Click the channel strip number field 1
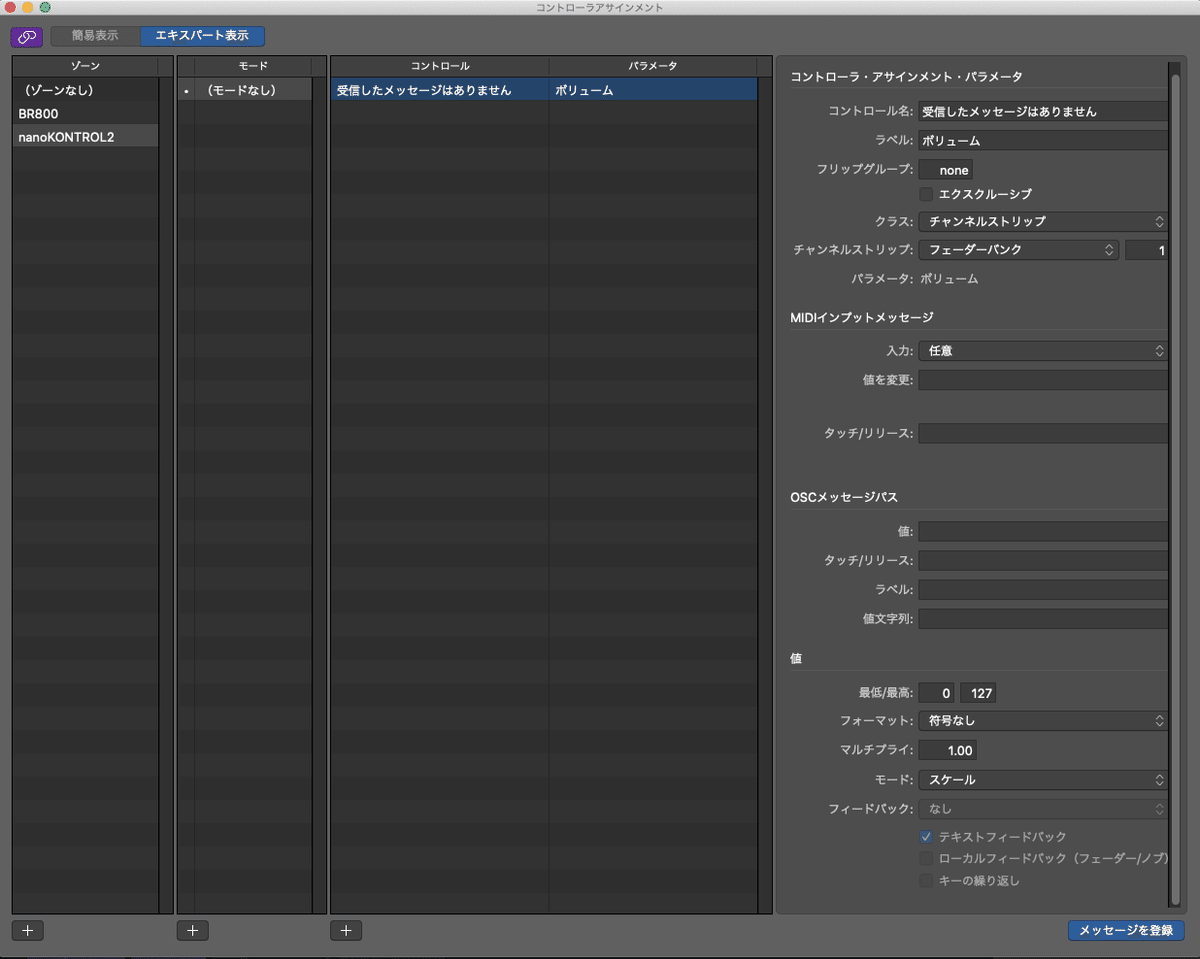Image resolution: width=1200 pixels, height=959 pixels. 1146,250
